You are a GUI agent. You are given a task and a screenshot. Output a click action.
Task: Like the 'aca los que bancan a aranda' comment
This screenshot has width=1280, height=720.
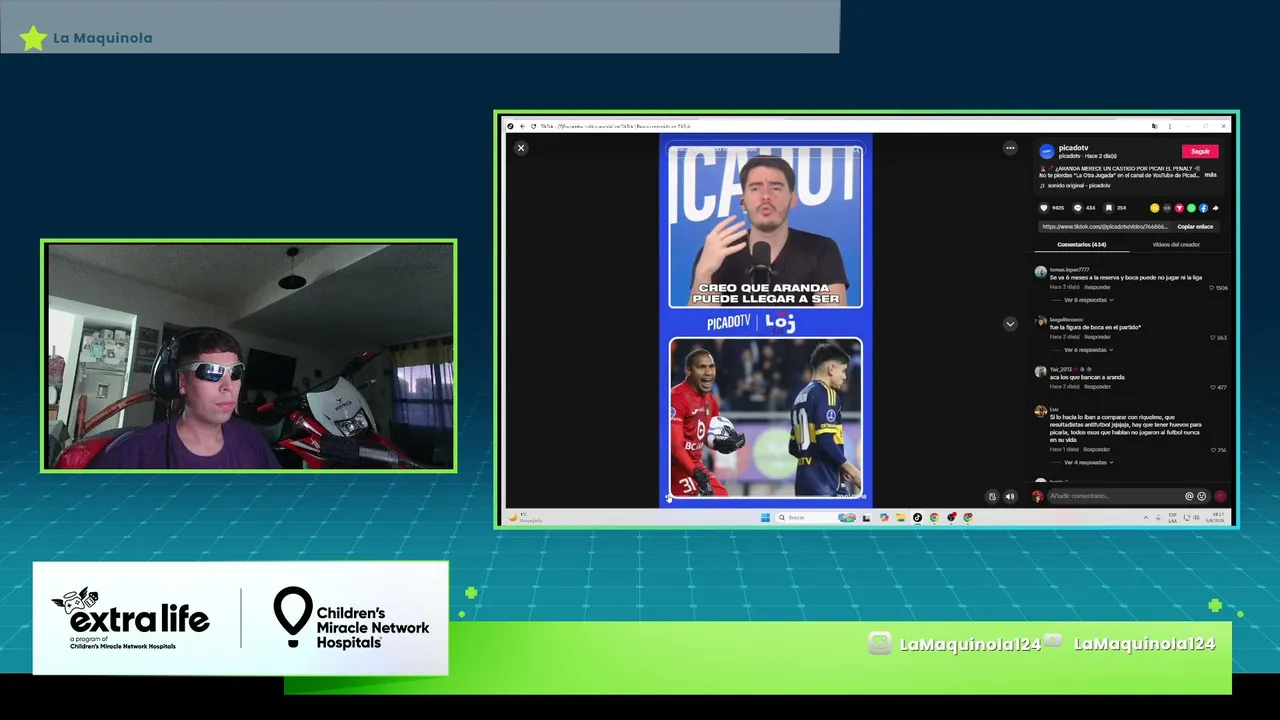[1212, 387]
